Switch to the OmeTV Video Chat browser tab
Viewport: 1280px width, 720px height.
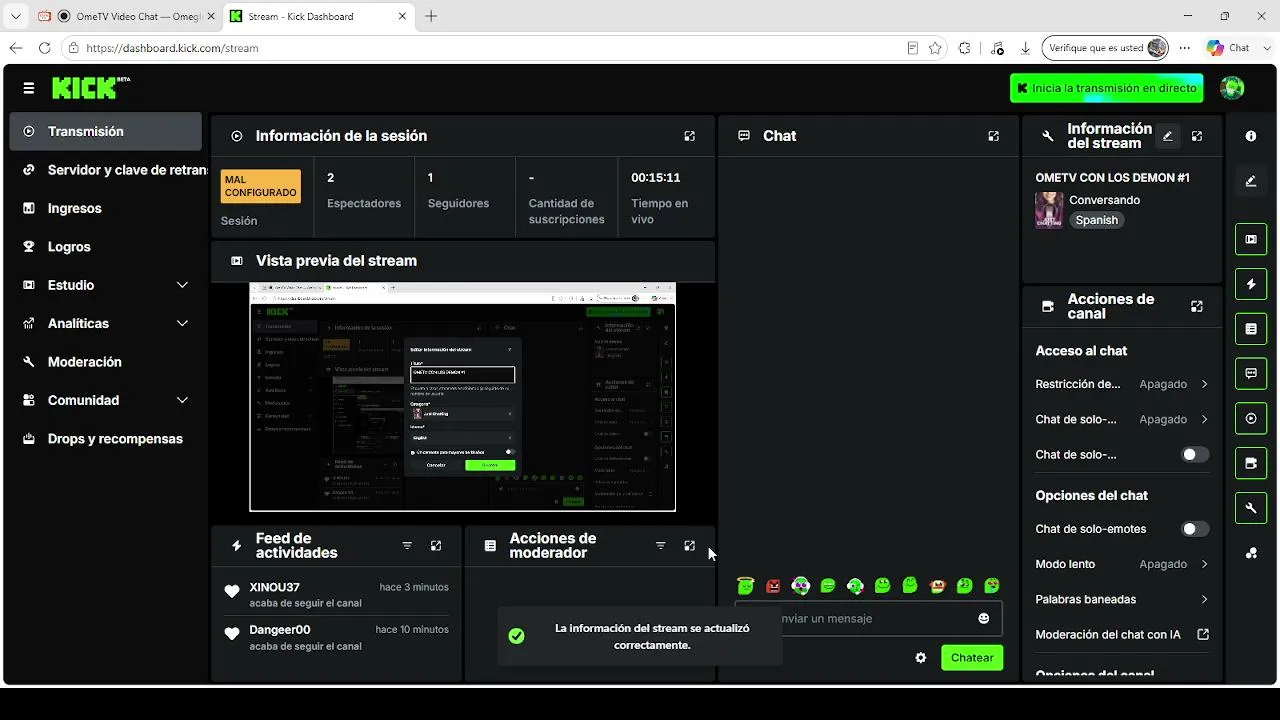point(125,16)
